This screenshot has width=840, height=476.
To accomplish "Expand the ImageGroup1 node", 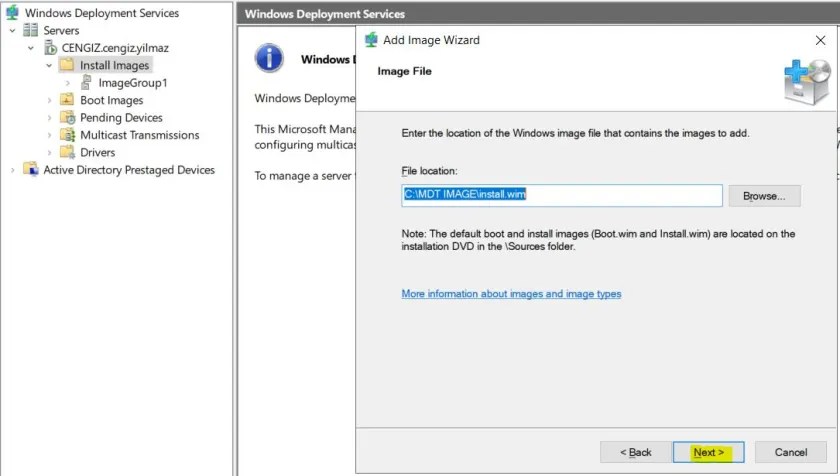I will [x=68, y=83].
